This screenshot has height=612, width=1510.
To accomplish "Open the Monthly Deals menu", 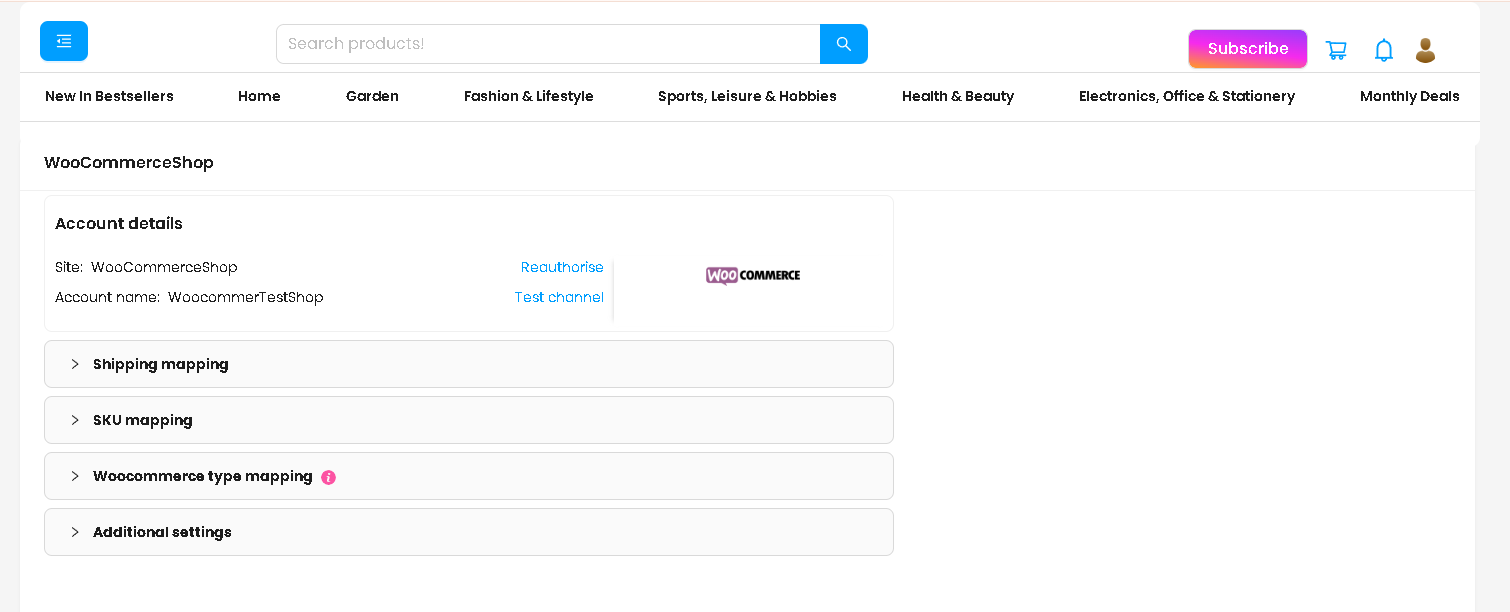I will tap(1410, 96).
